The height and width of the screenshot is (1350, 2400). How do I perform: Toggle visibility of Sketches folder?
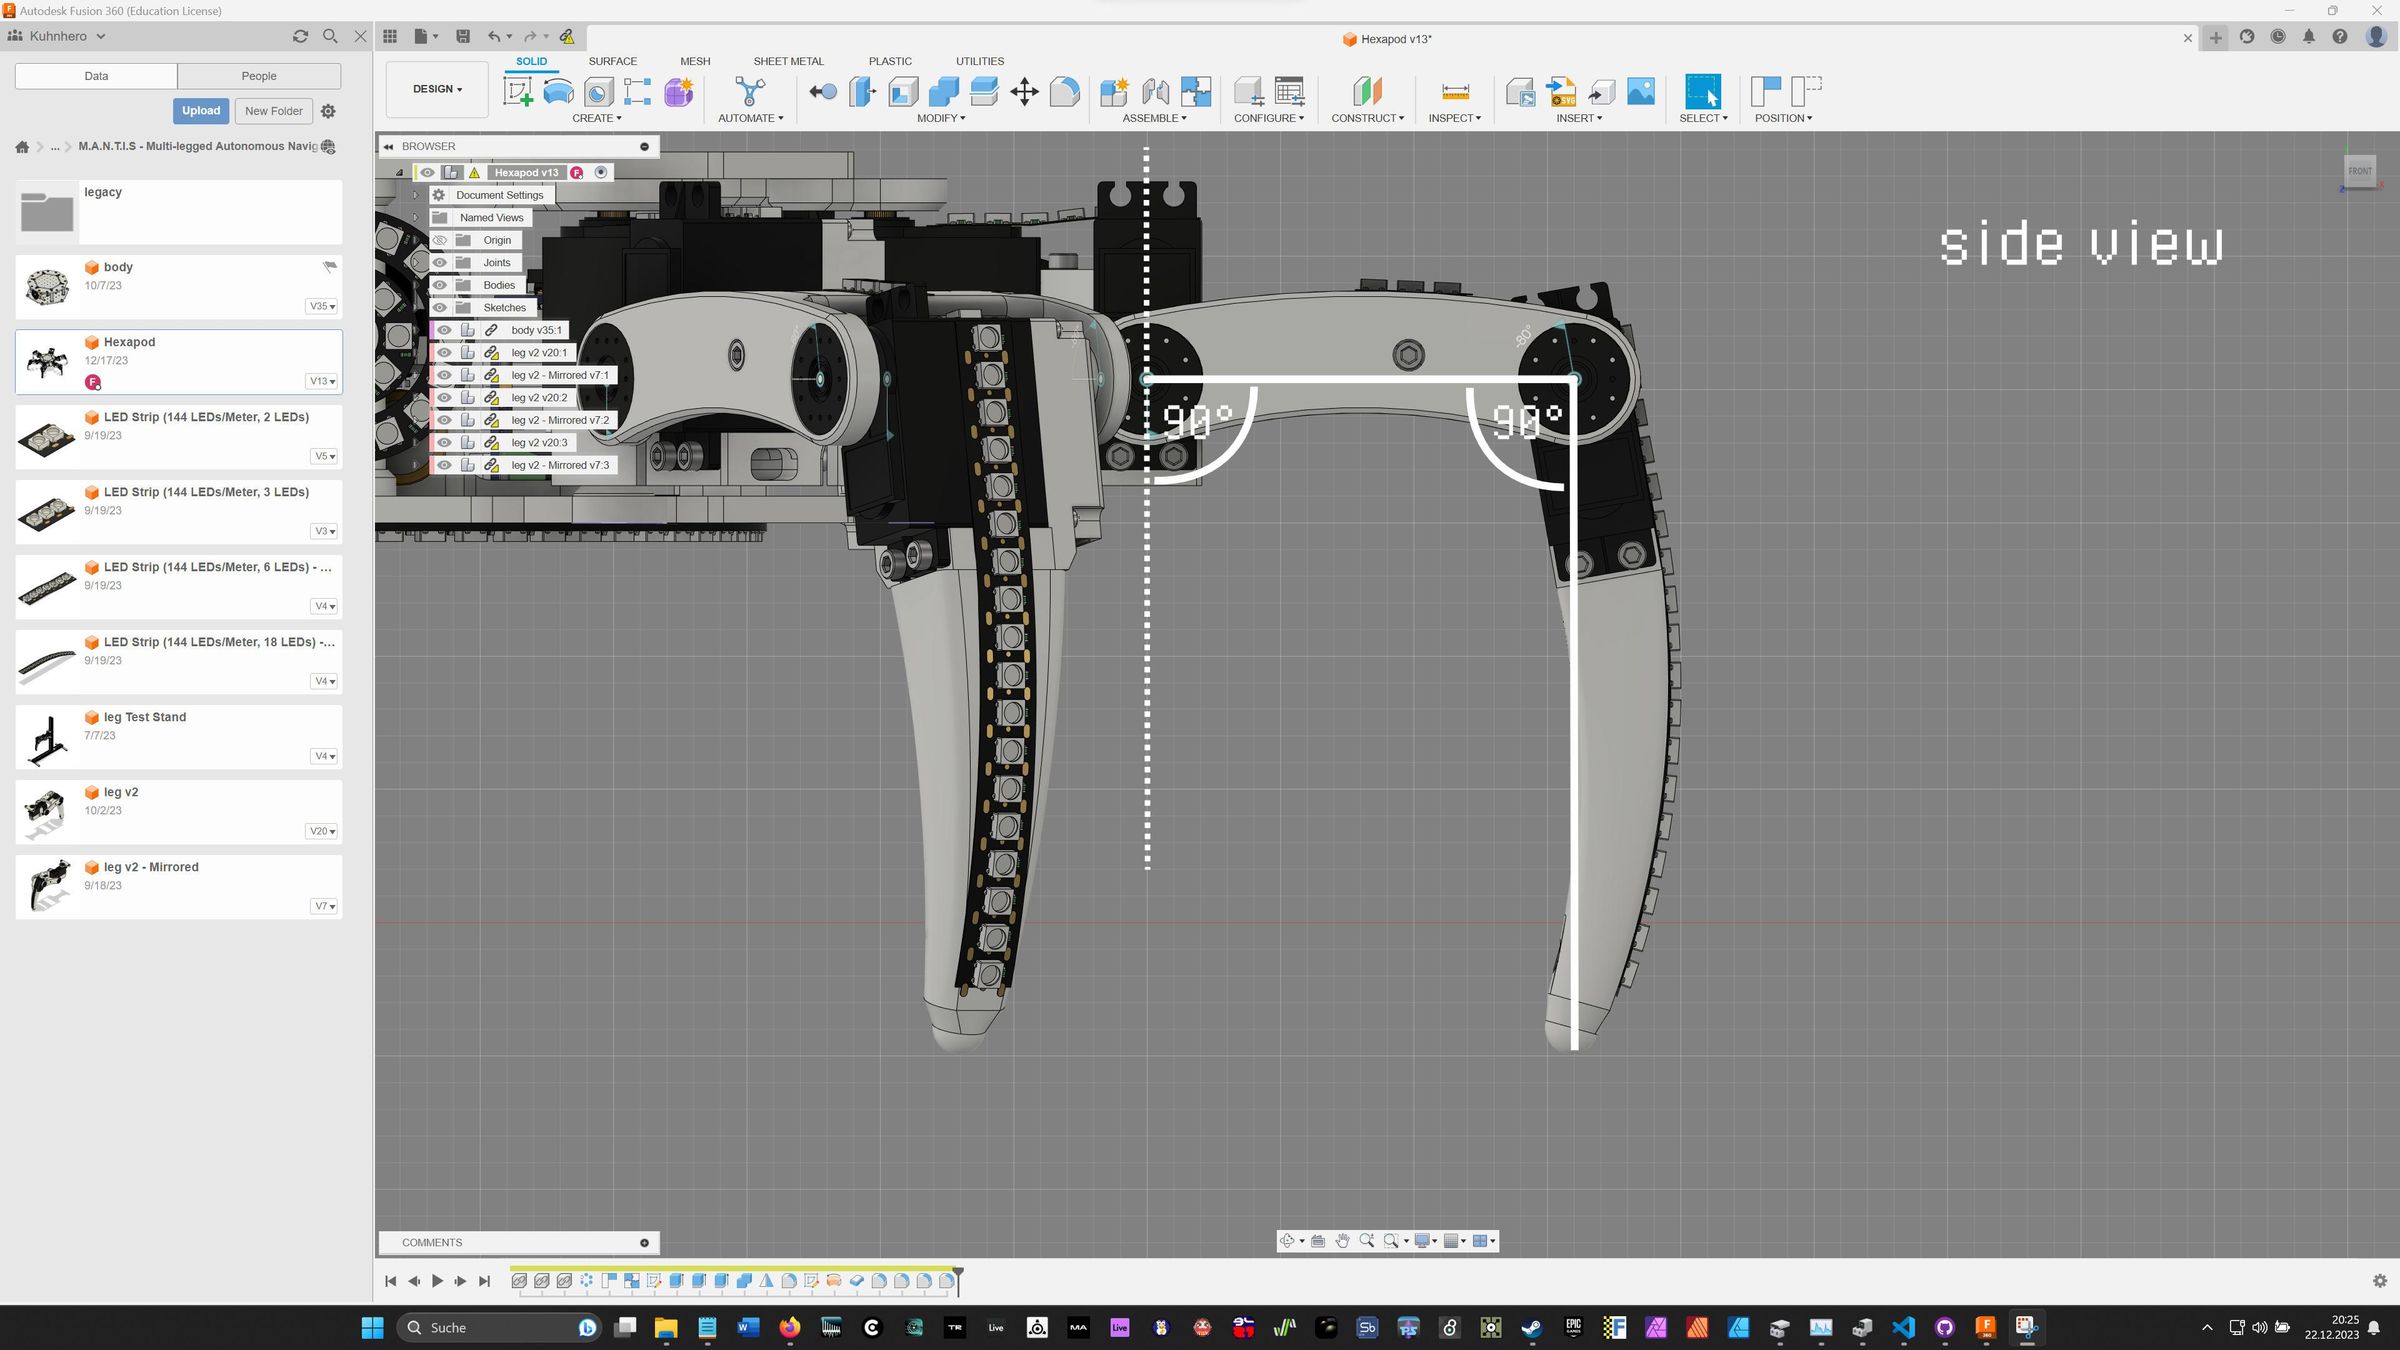pyautogui.click(x=439, y=308)
